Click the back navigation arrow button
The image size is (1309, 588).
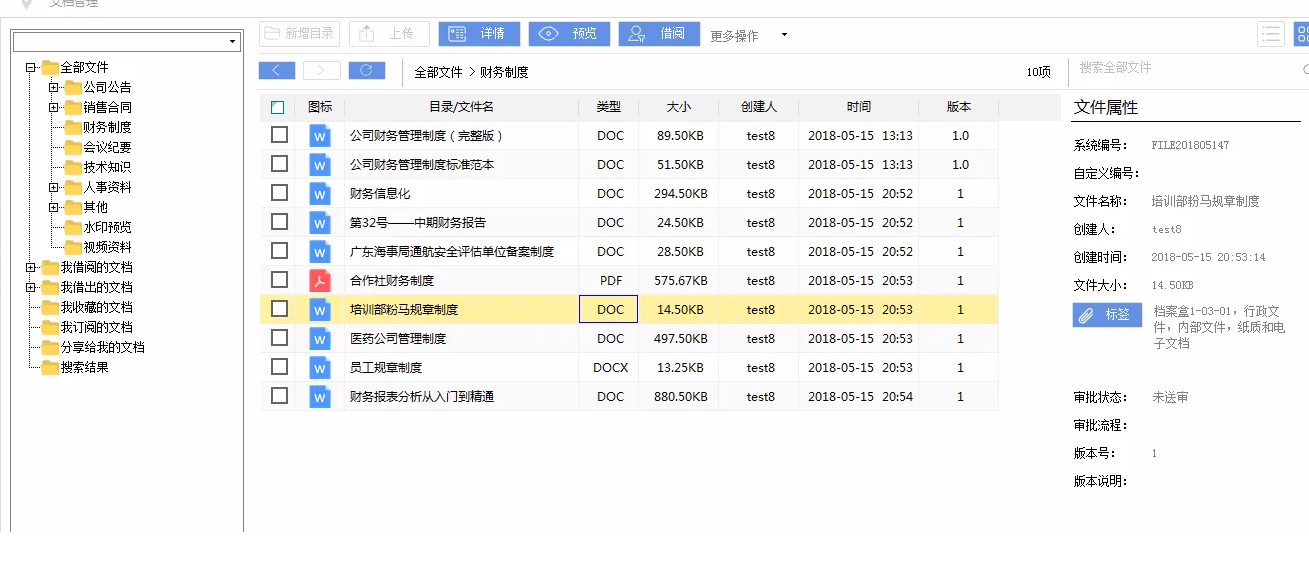[277, 70]
